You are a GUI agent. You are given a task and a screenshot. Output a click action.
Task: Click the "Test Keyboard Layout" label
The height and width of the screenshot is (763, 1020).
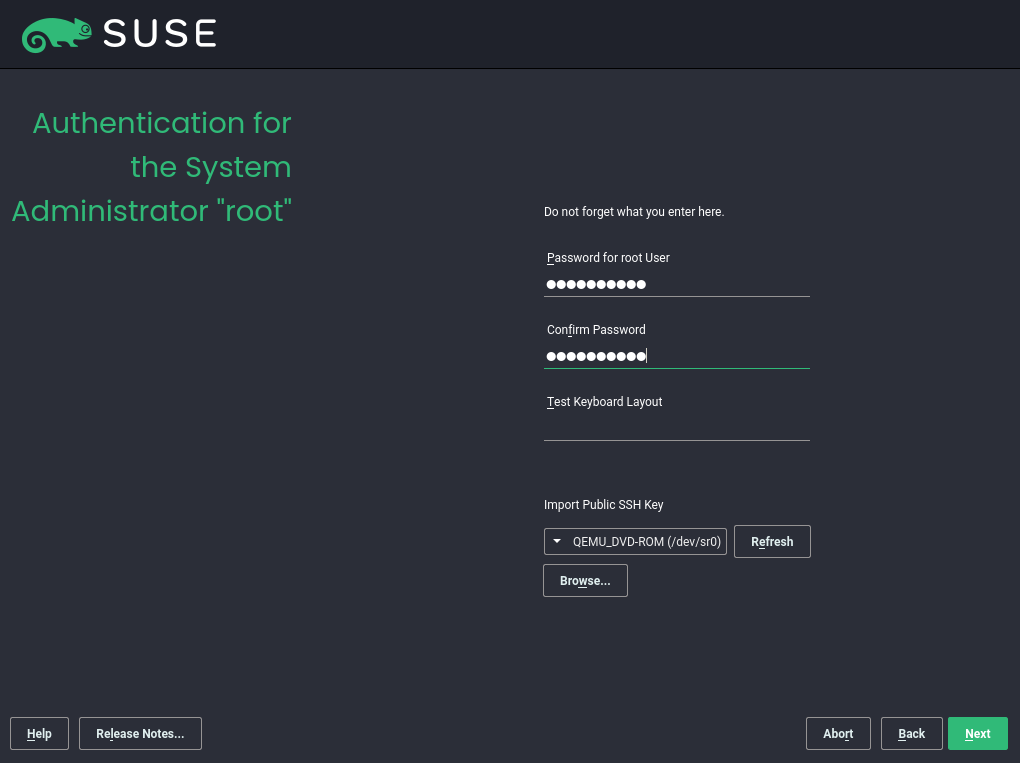click(x=604, y=402)
